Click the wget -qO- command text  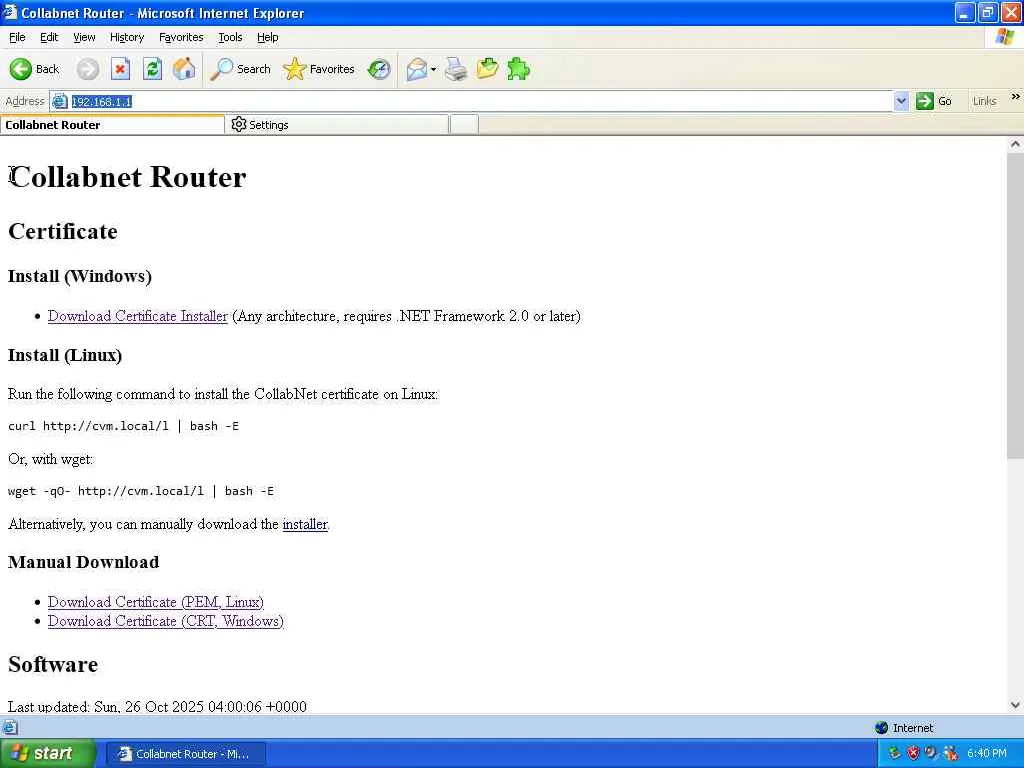[141, 491]
